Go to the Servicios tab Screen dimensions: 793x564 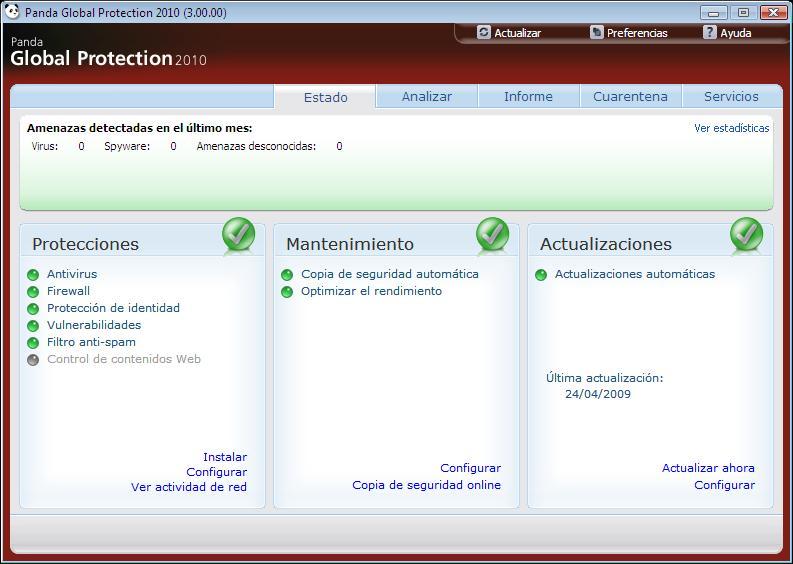coord(731,97)
